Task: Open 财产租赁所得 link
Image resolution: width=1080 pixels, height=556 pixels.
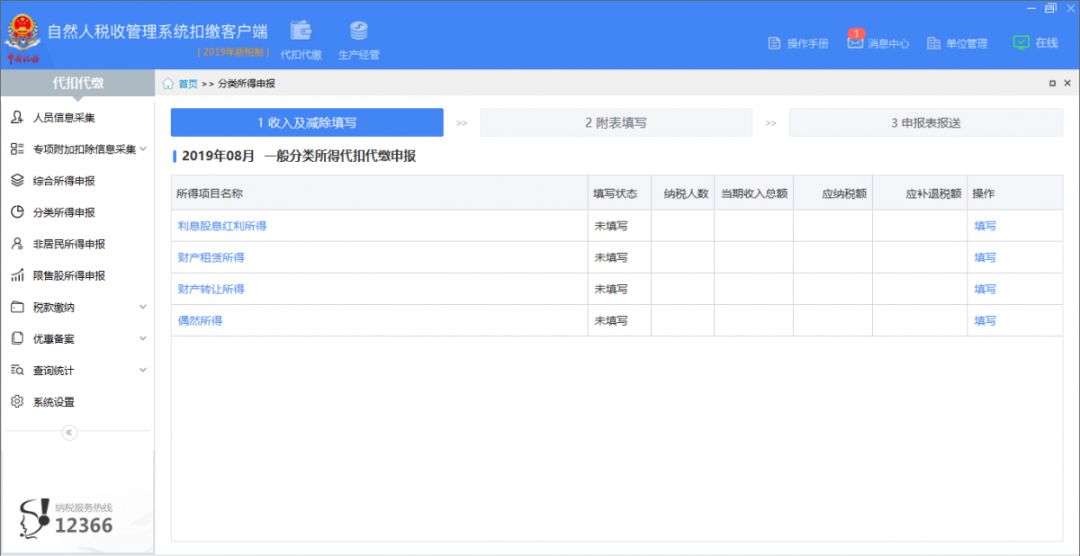Action: tap(211, 258)
